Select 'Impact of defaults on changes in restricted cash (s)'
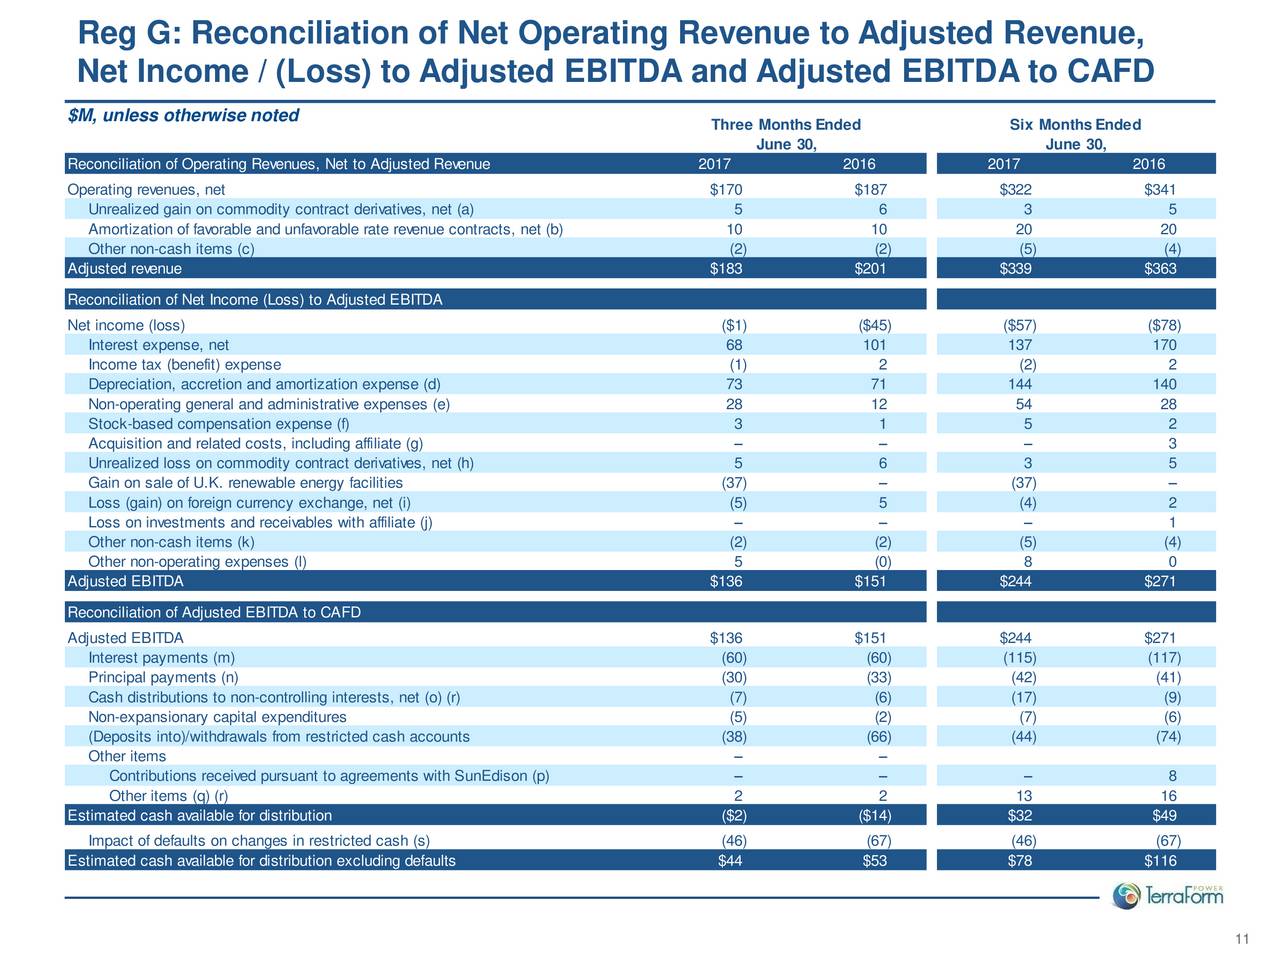 pyautogui.click(x=259, y=841)
